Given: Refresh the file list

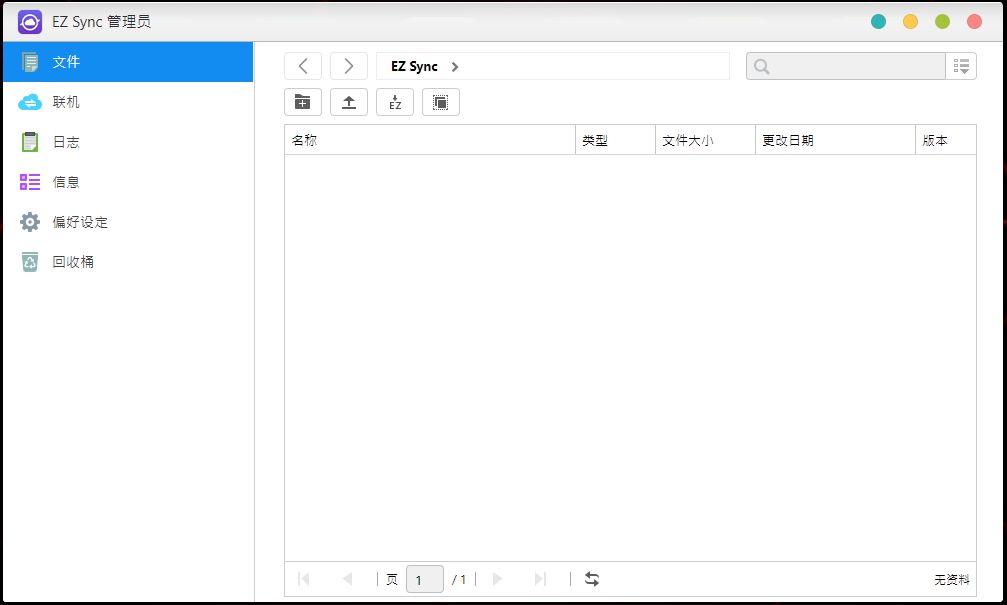Looking at the screenshot, I should coord(592,579).
